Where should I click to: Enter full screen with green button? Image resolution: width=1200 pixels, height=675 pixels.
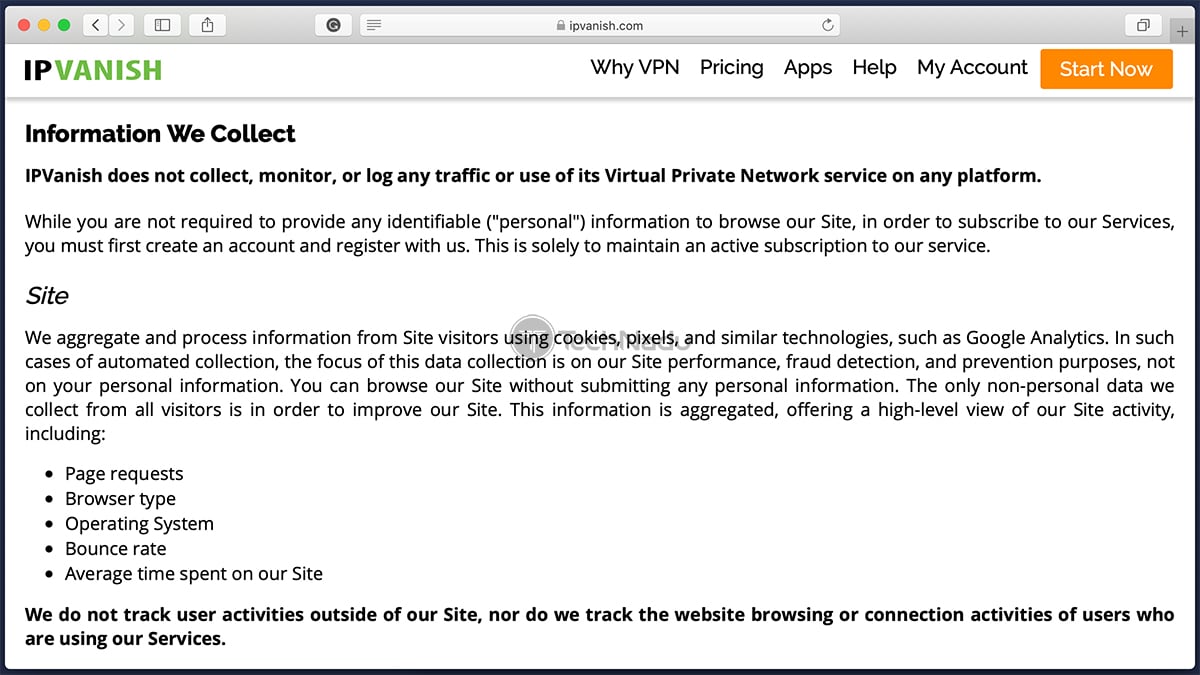coord(65,25)
